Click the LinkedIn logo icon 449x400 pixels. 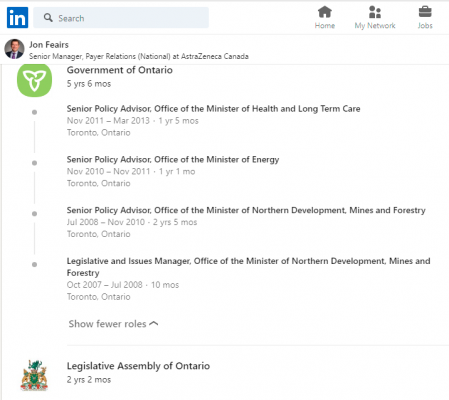(x=17, y=18)
